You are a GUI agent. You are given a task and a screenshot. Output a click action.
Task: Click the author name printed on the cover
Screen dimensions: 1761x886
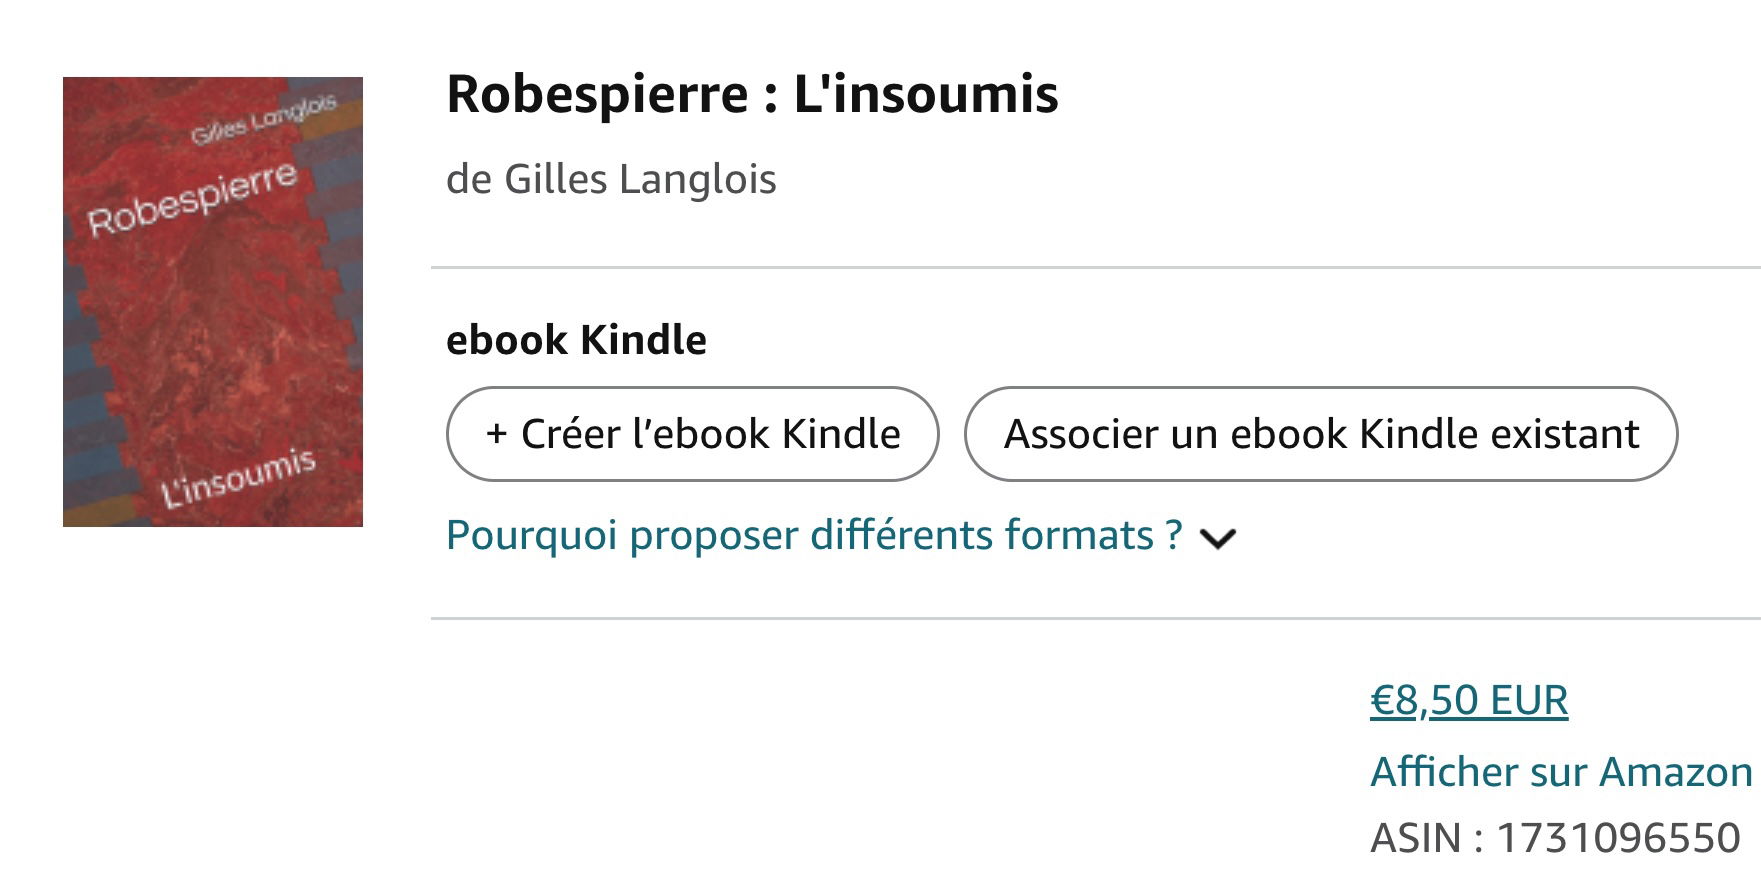[x=264, y=121]
